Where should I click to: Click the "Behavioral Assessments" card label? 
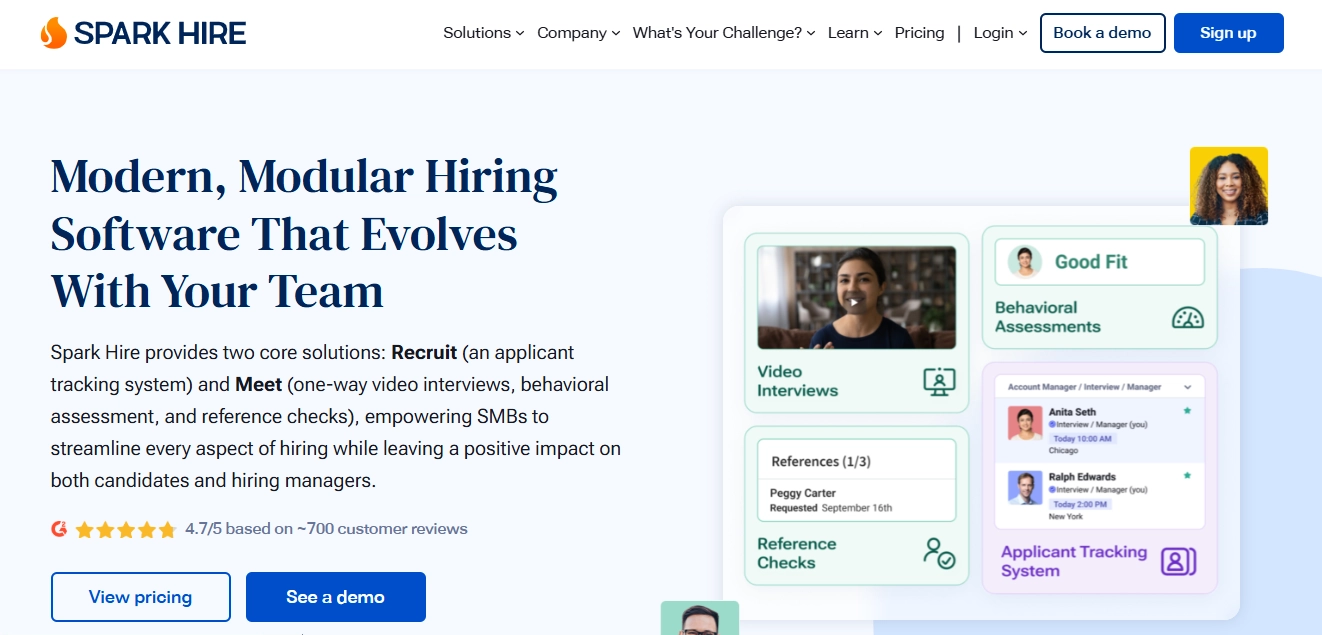tap(1047, 317)
